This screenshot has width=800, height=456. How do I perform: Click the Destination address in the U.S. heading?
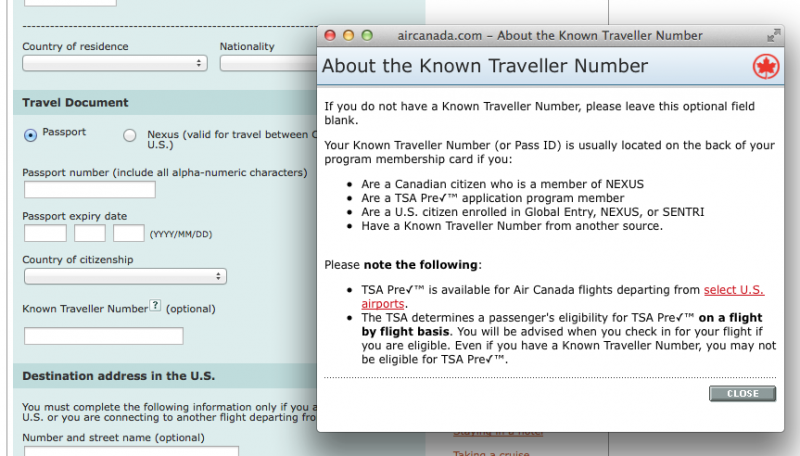(x=118, y=376)
